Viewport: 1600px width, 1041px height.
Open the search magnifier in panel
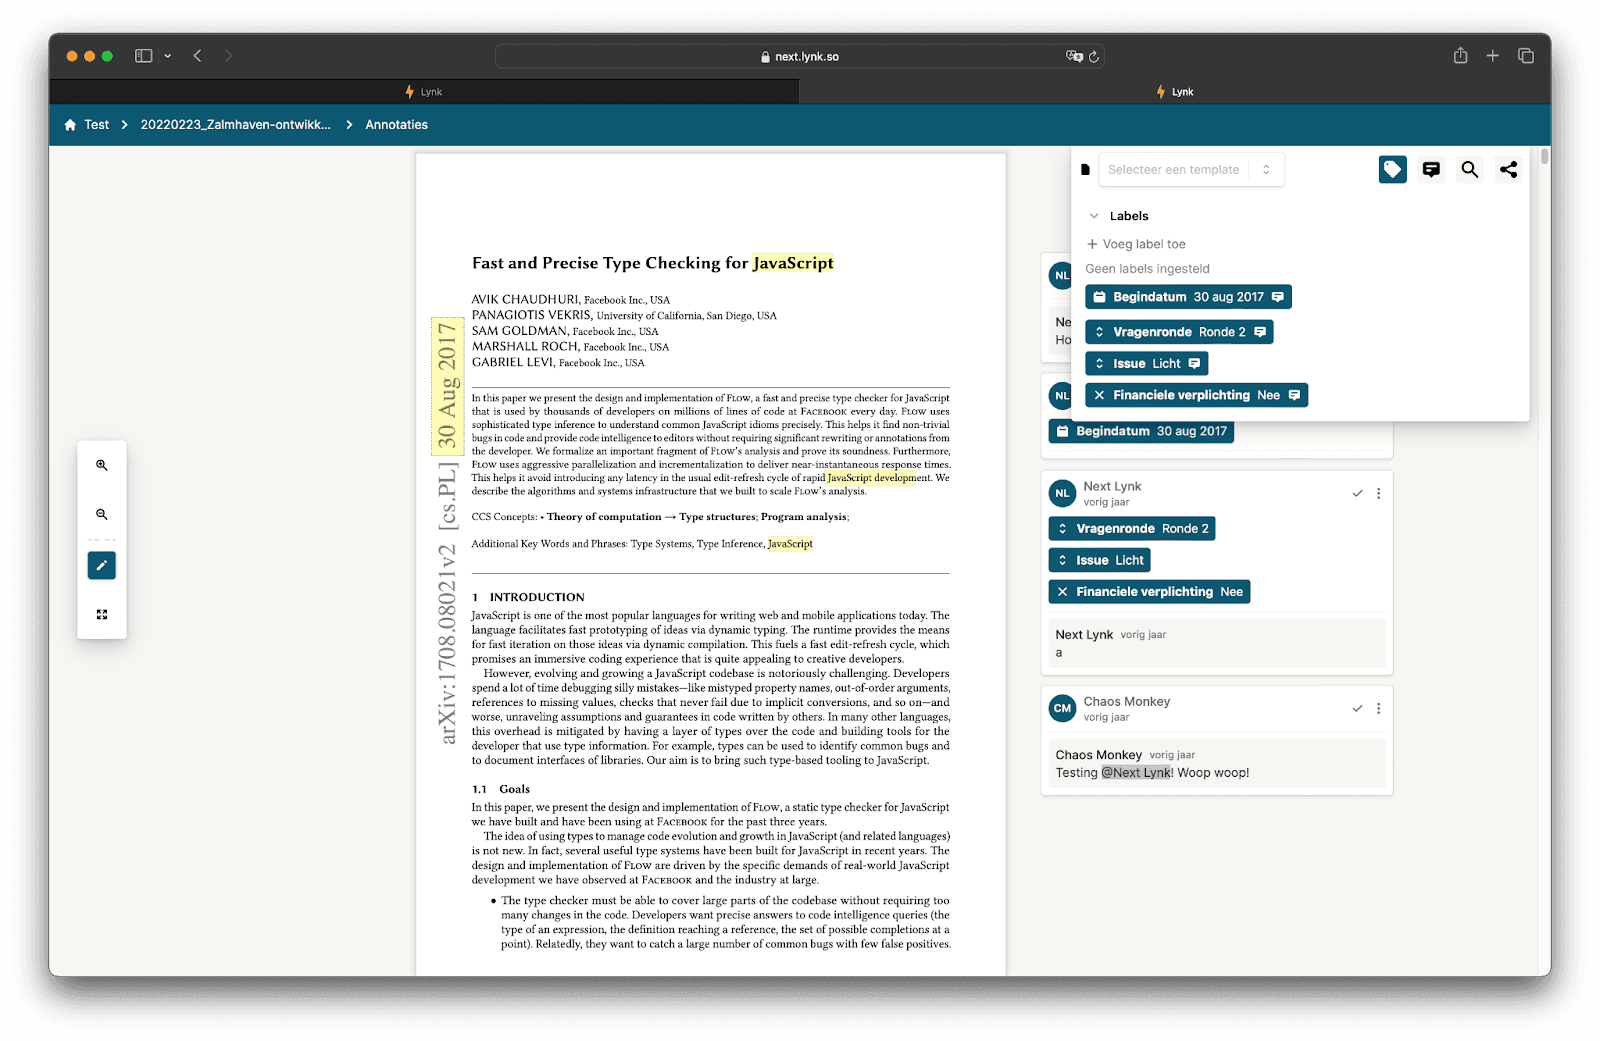(x=1469, y=169)
